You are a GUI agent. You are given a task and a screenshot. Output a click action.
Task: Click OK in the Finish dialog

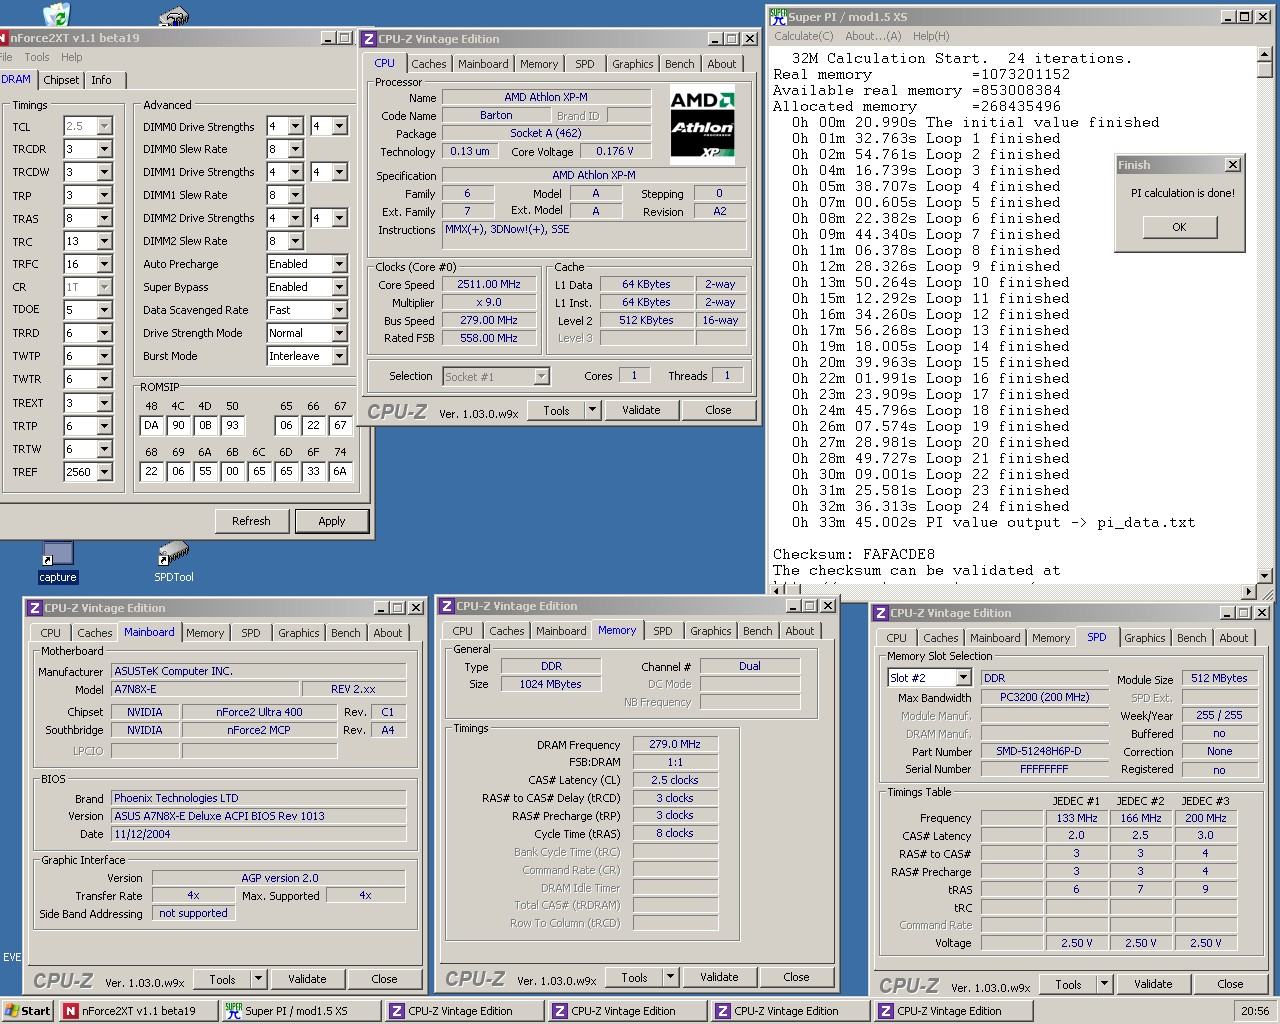coord(1179,227)
